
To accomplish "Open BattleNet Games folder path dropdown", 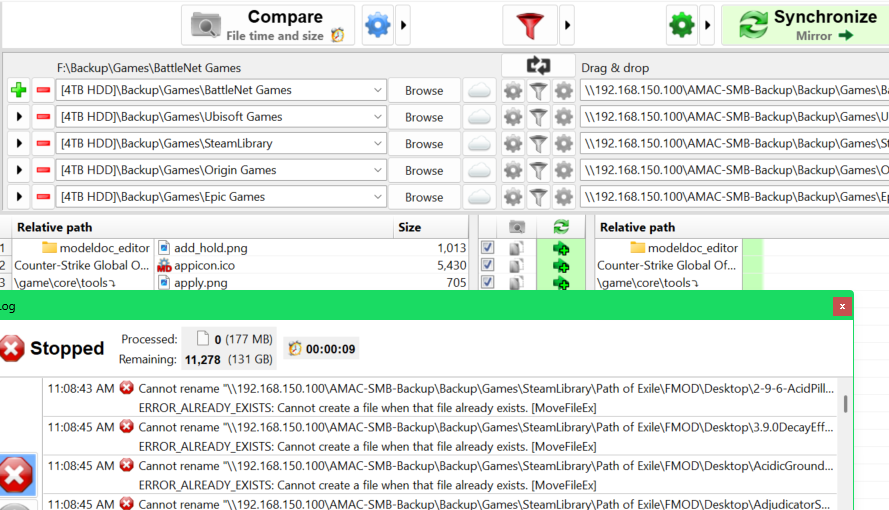I will pyautogui.click(x=378, y=90).
